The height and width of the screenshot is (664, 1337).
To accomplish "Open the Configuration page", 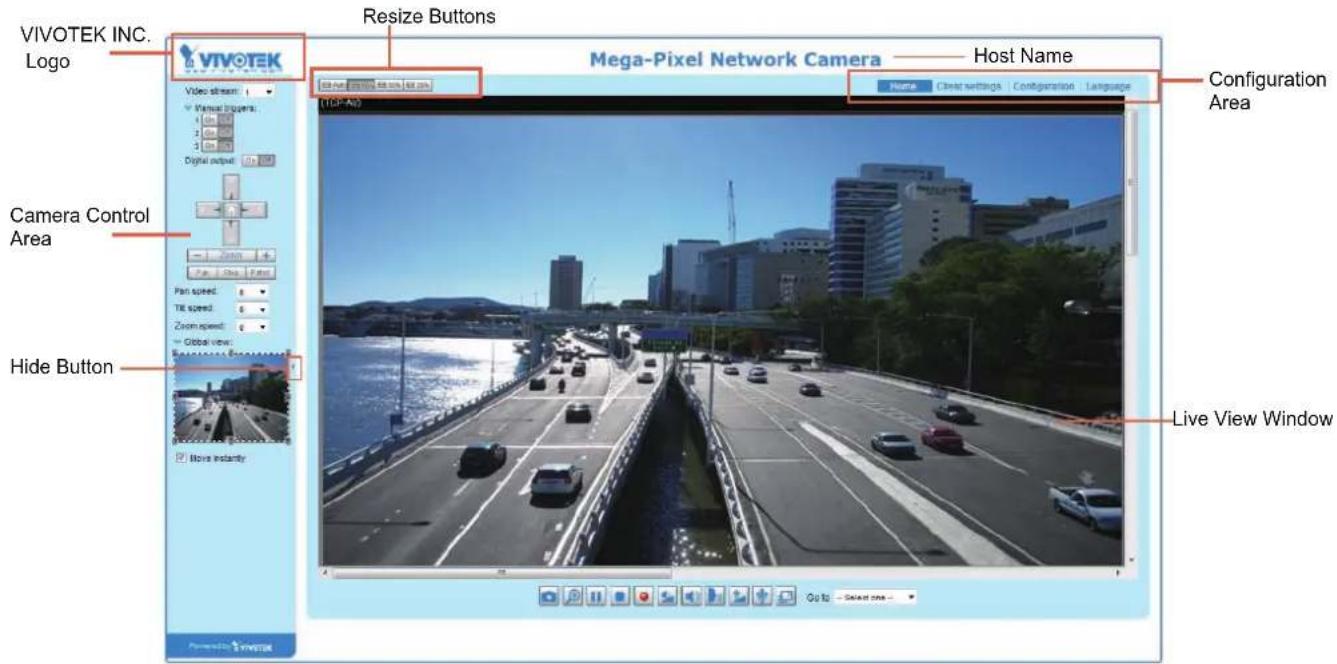I will click(1043, 86).
